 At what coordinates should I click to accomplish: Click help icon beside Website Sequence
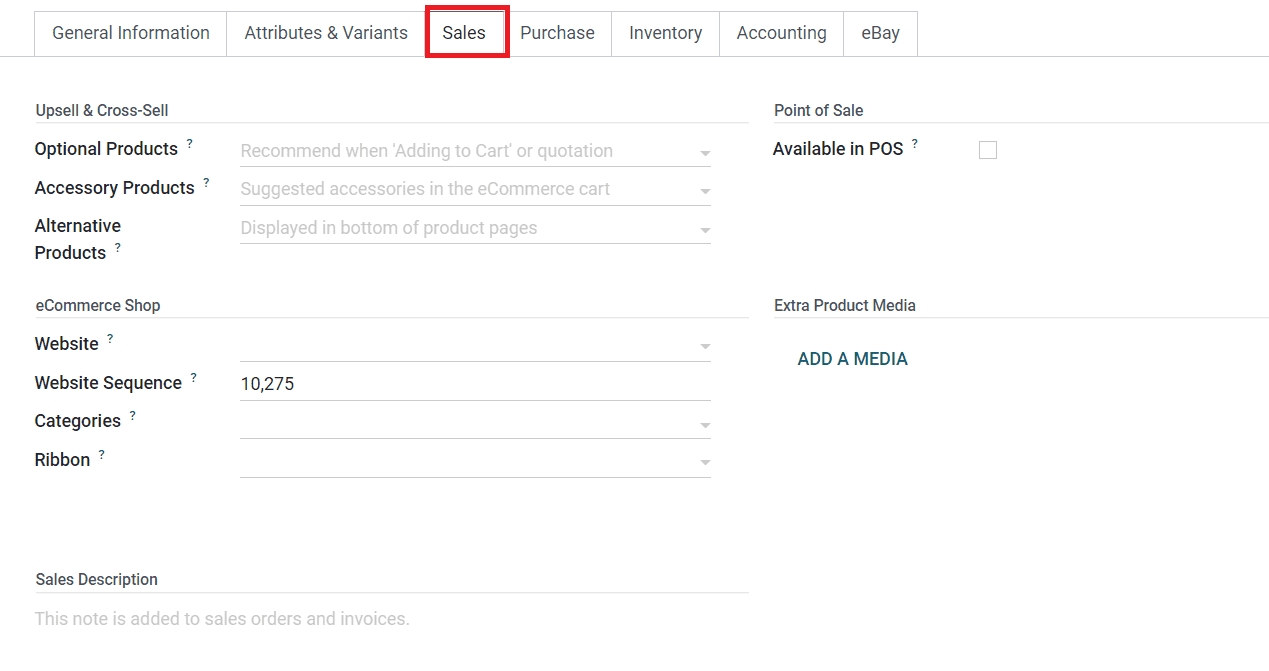coord(193,378)
